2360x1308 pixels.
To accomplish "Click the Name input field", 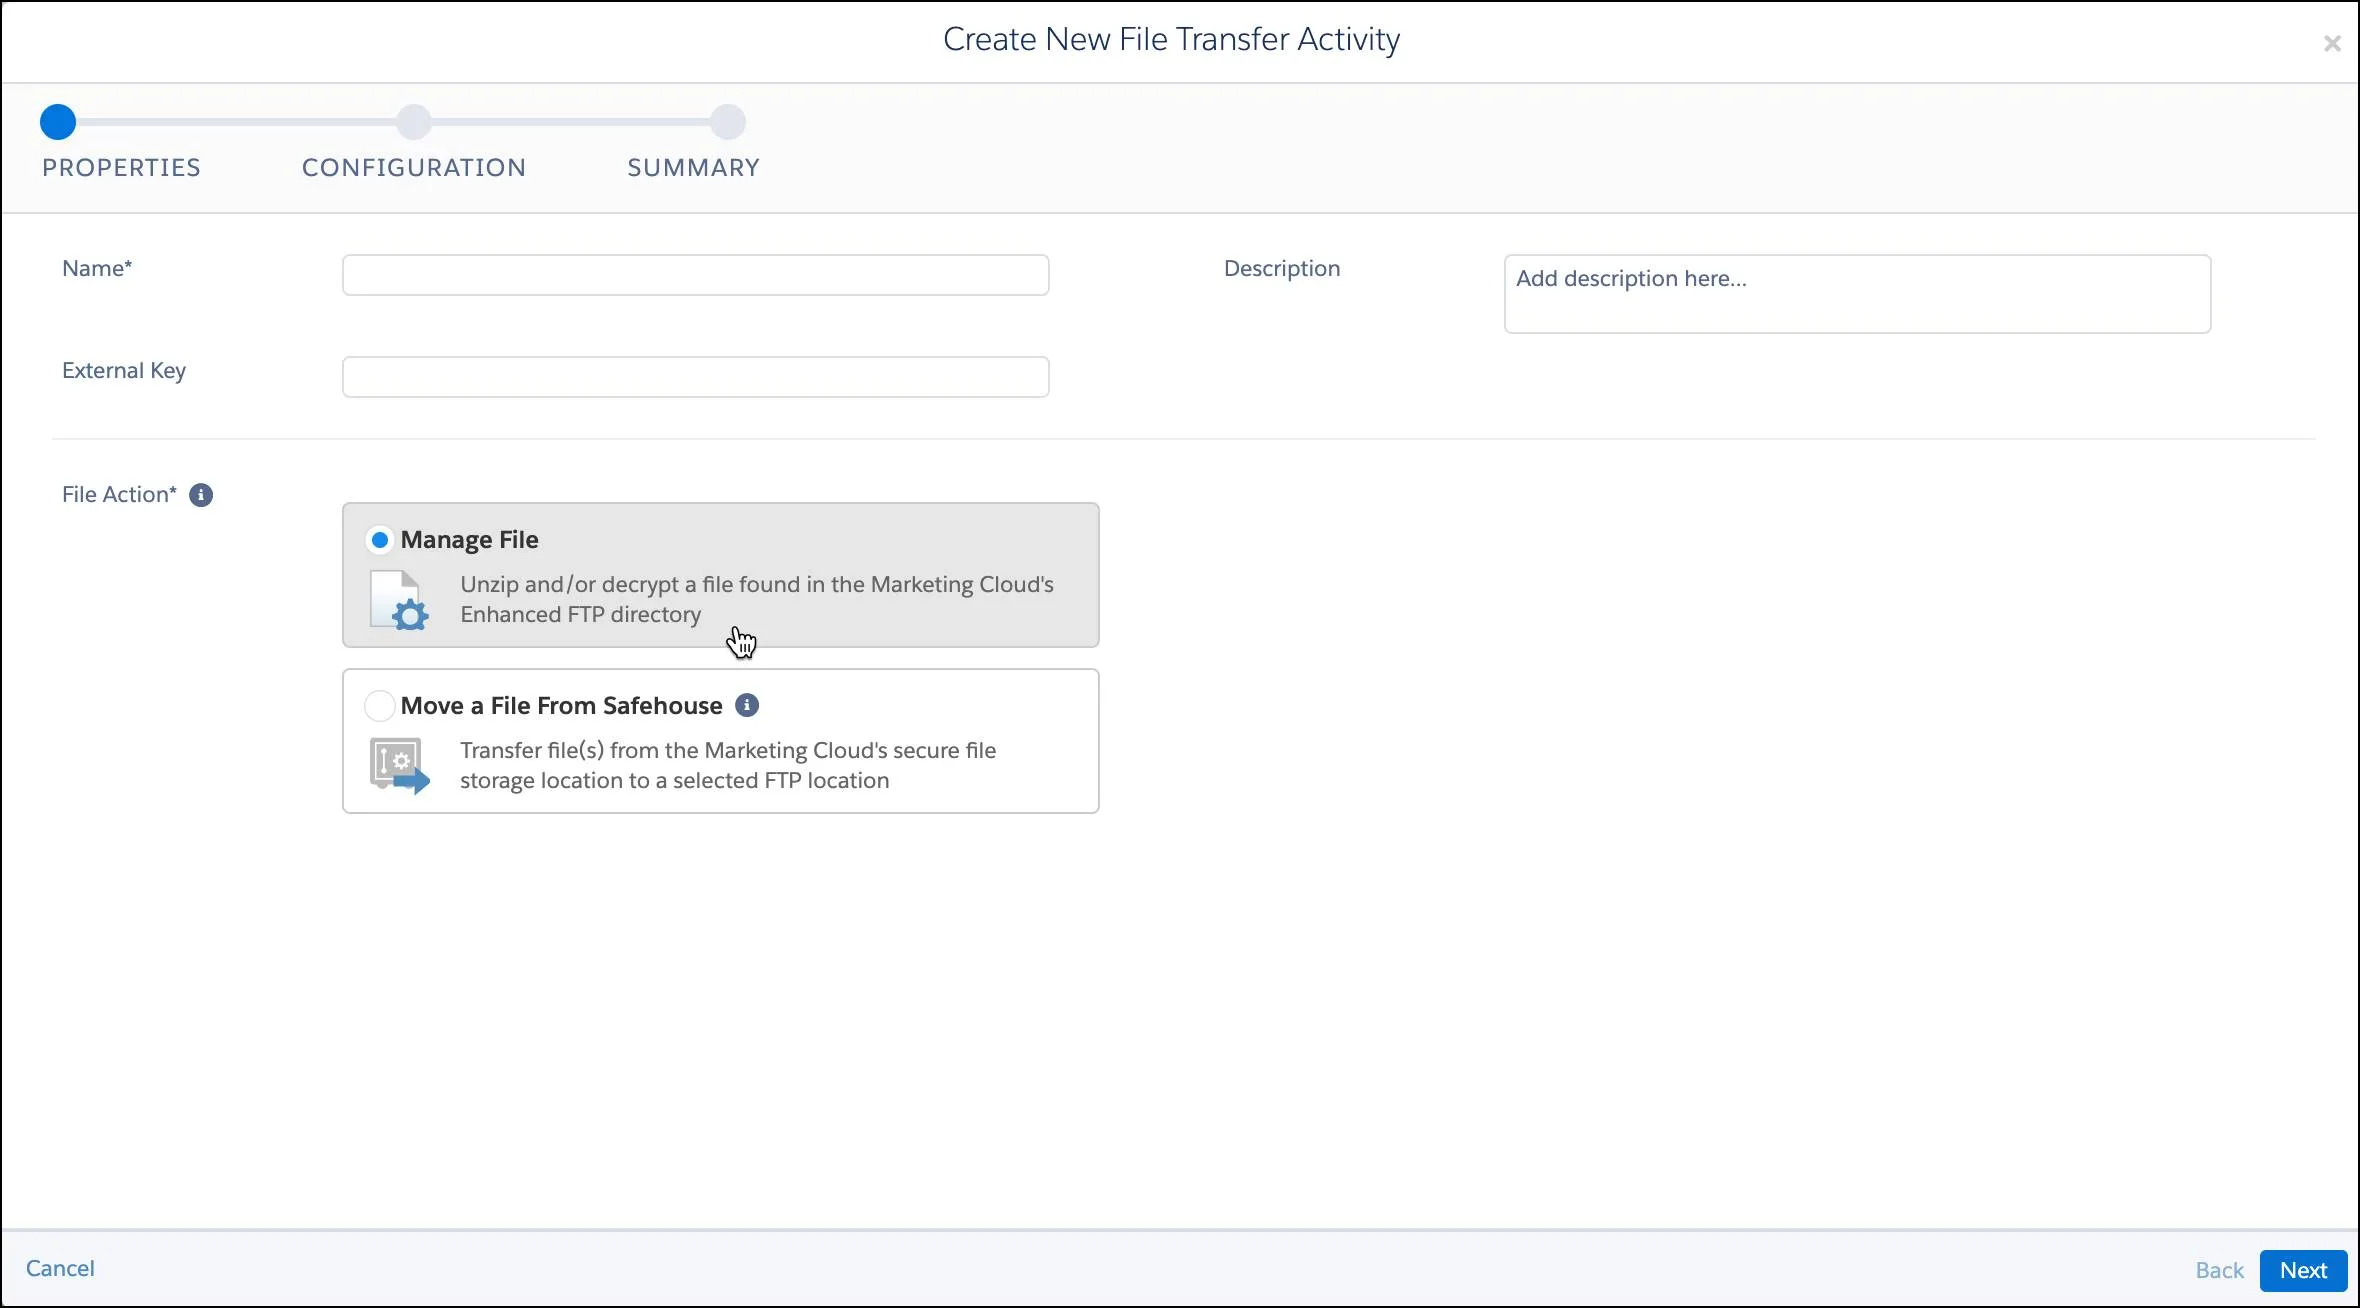I will click(696, 274).
